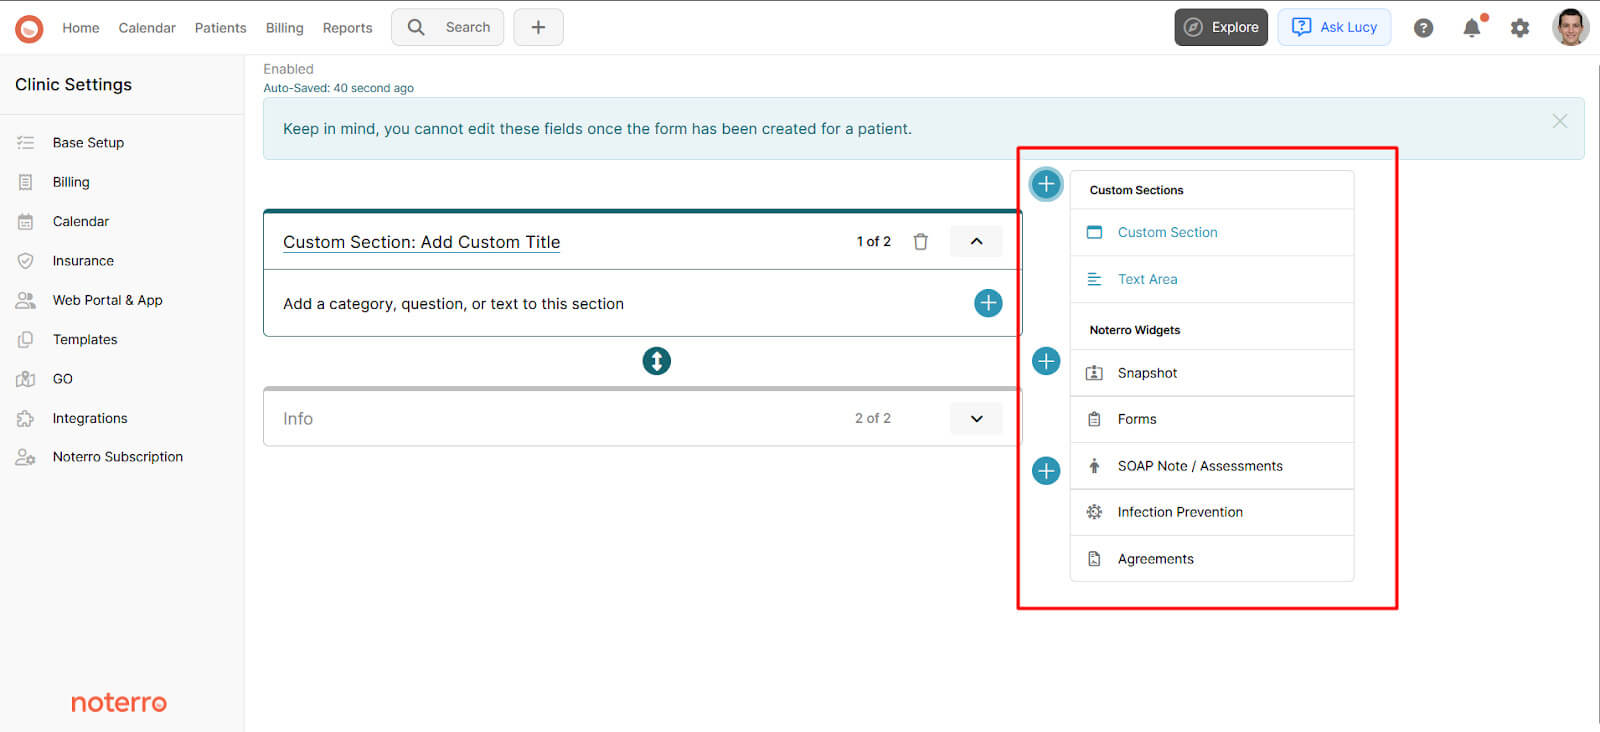
Task: Delete the custom section with trash icon
Action: click(920, 242)
